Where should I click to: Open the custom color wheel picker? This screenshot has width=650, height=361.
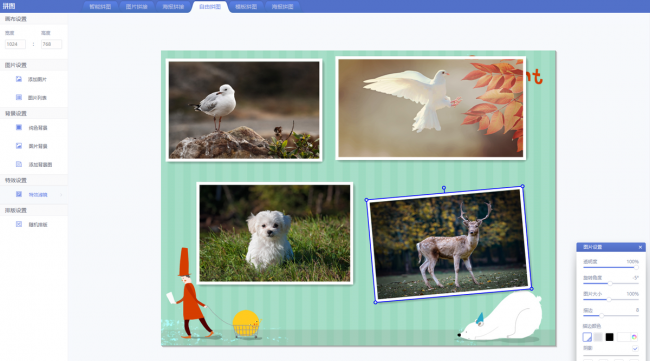click(634, 337)
